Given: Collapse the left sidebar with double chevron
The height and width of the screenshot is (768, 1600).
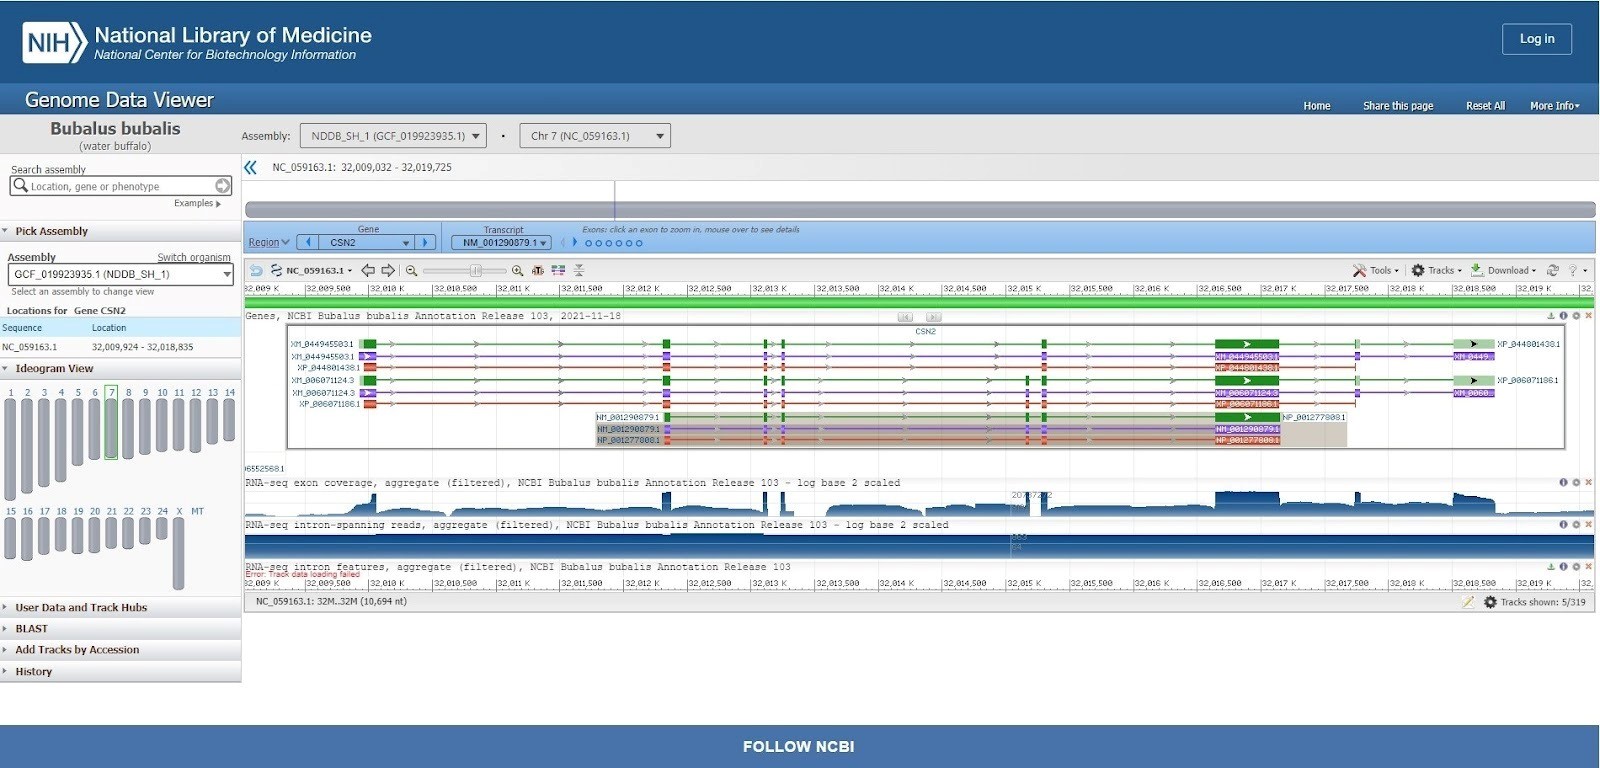Looking at the screenshot, I should tap(251, 168).
